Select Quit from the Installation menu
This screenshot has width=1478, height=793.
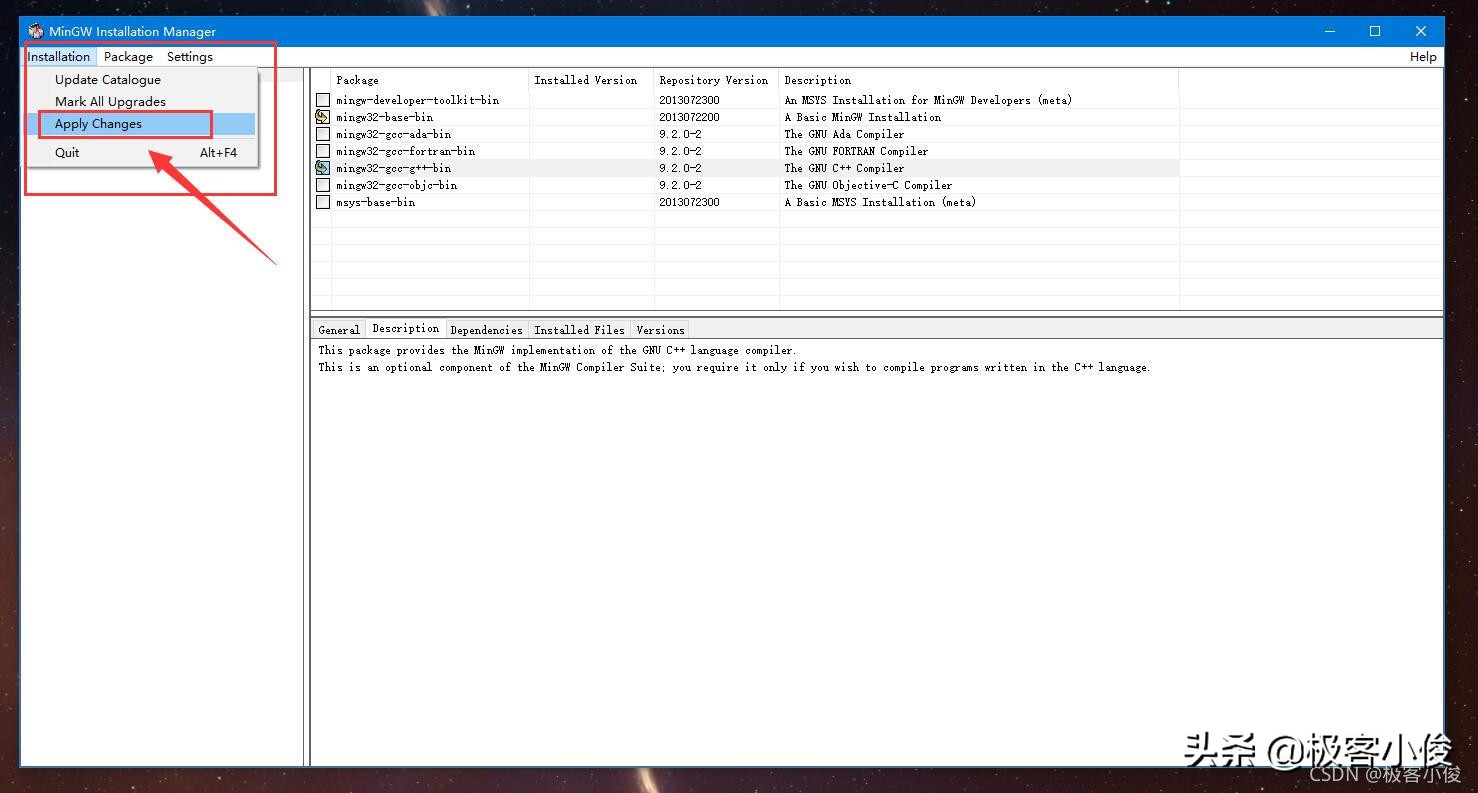[141, 153]
